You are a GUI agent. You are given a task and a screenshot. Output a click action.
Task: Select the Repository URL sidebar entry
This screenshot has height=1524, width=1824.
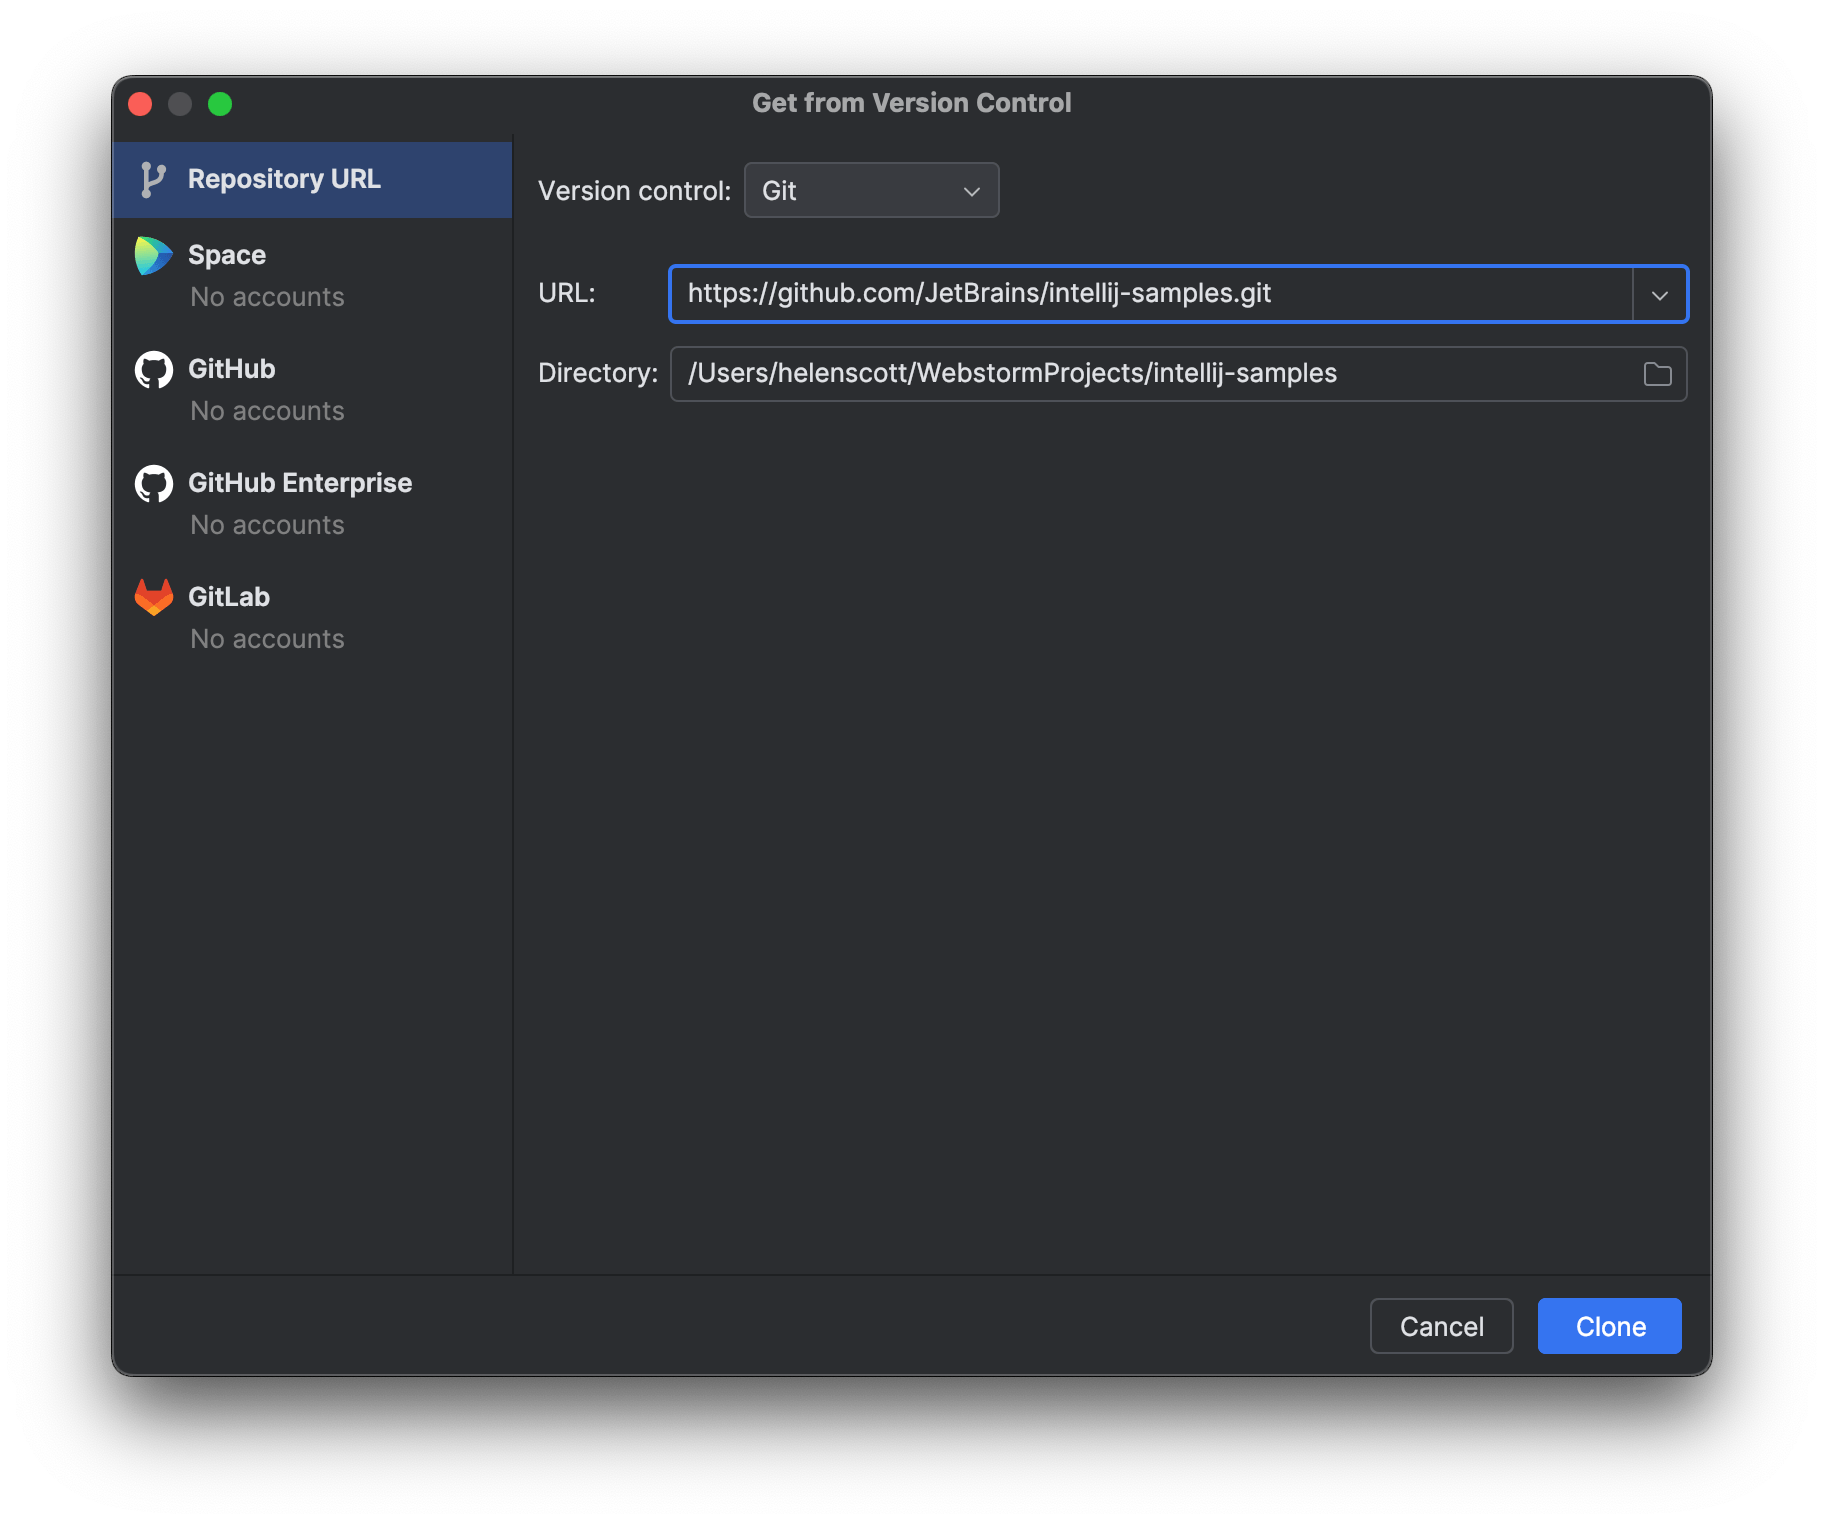pos(284,179)
